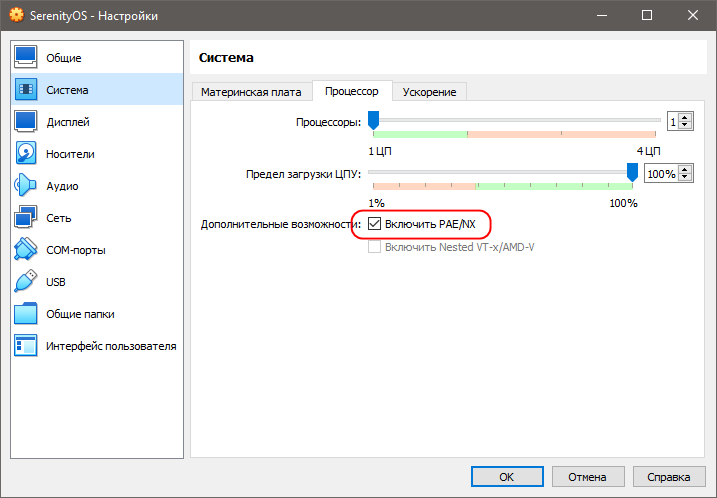
Task: Open the Общие папки settings category
Action: tap(97, 314)
